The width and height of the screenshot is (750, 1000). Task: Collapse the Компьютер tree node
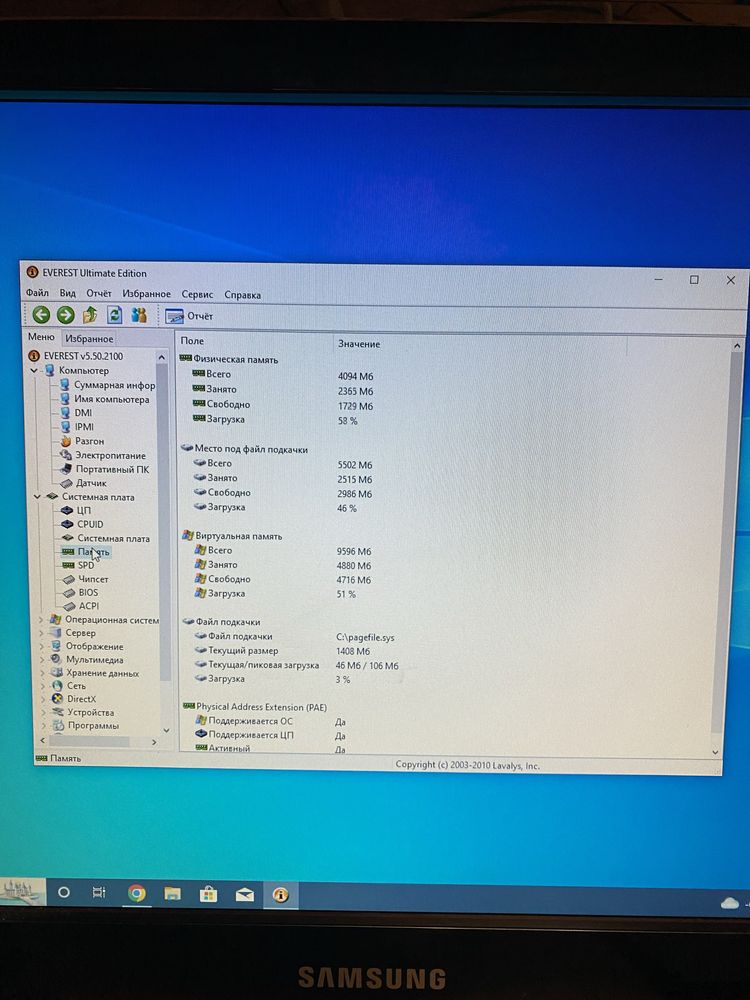[x=34, y=371]
